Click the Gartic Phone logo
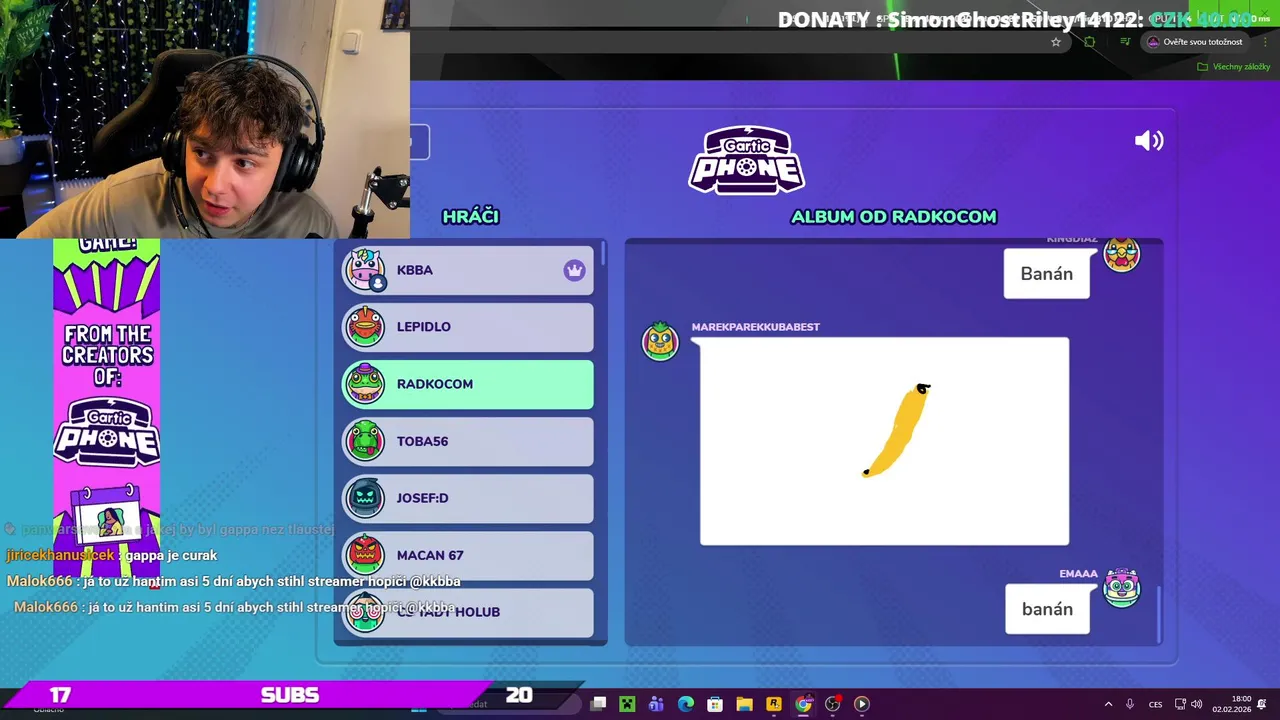1280x720 pixels. [747, 160]
